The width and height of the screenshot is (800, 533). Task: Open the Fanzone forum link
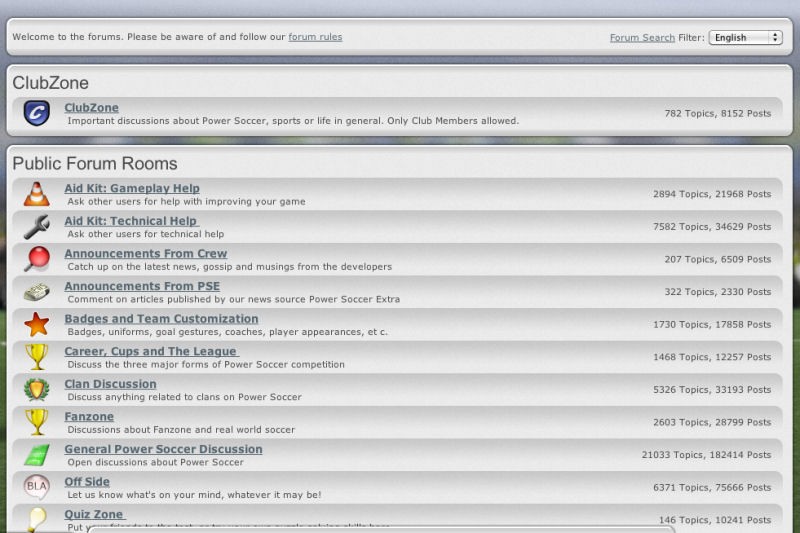click(x=89, y=417)
